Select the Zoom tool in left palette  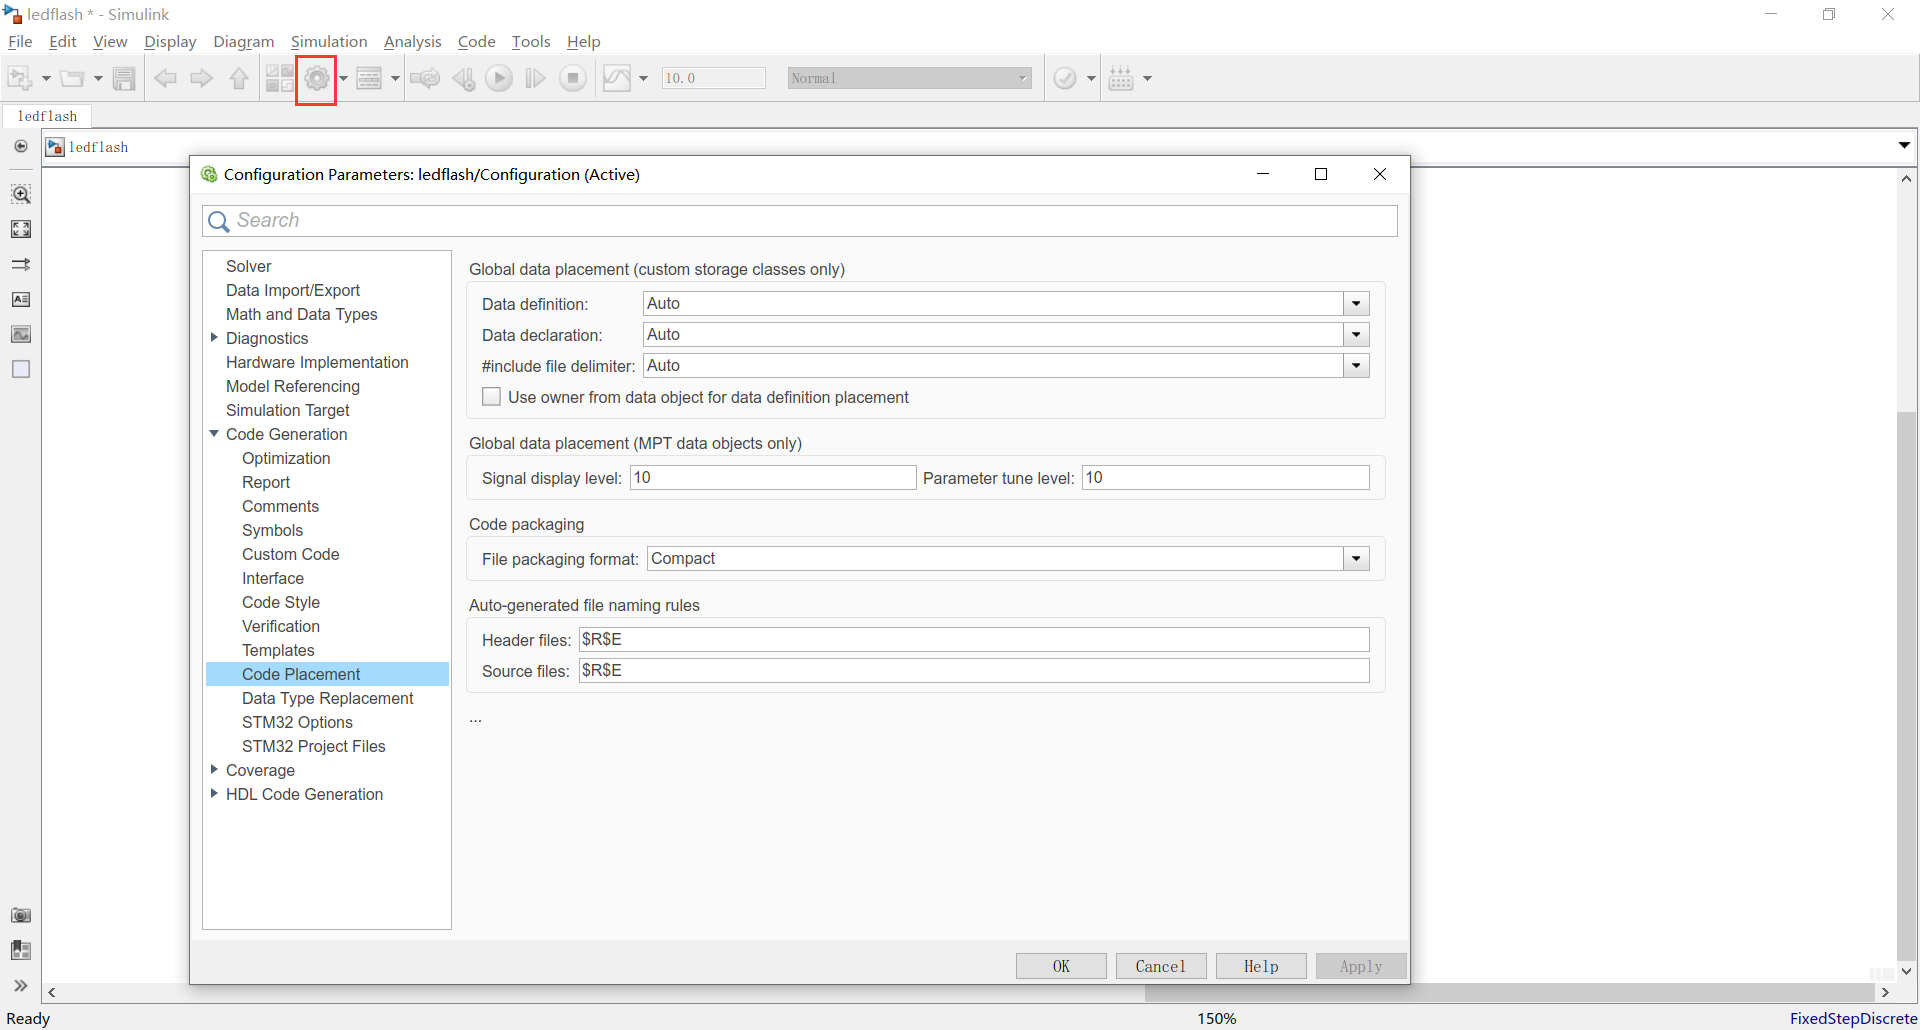coord(21,194)
